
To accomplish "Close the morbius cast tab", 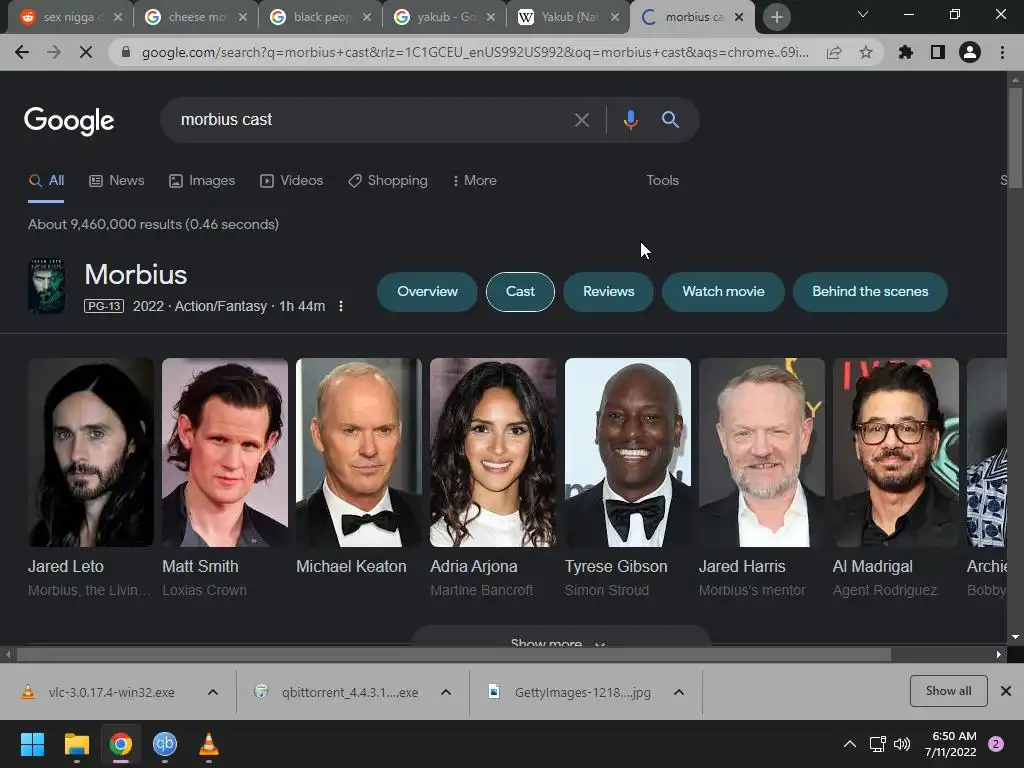I will (739, 17).
